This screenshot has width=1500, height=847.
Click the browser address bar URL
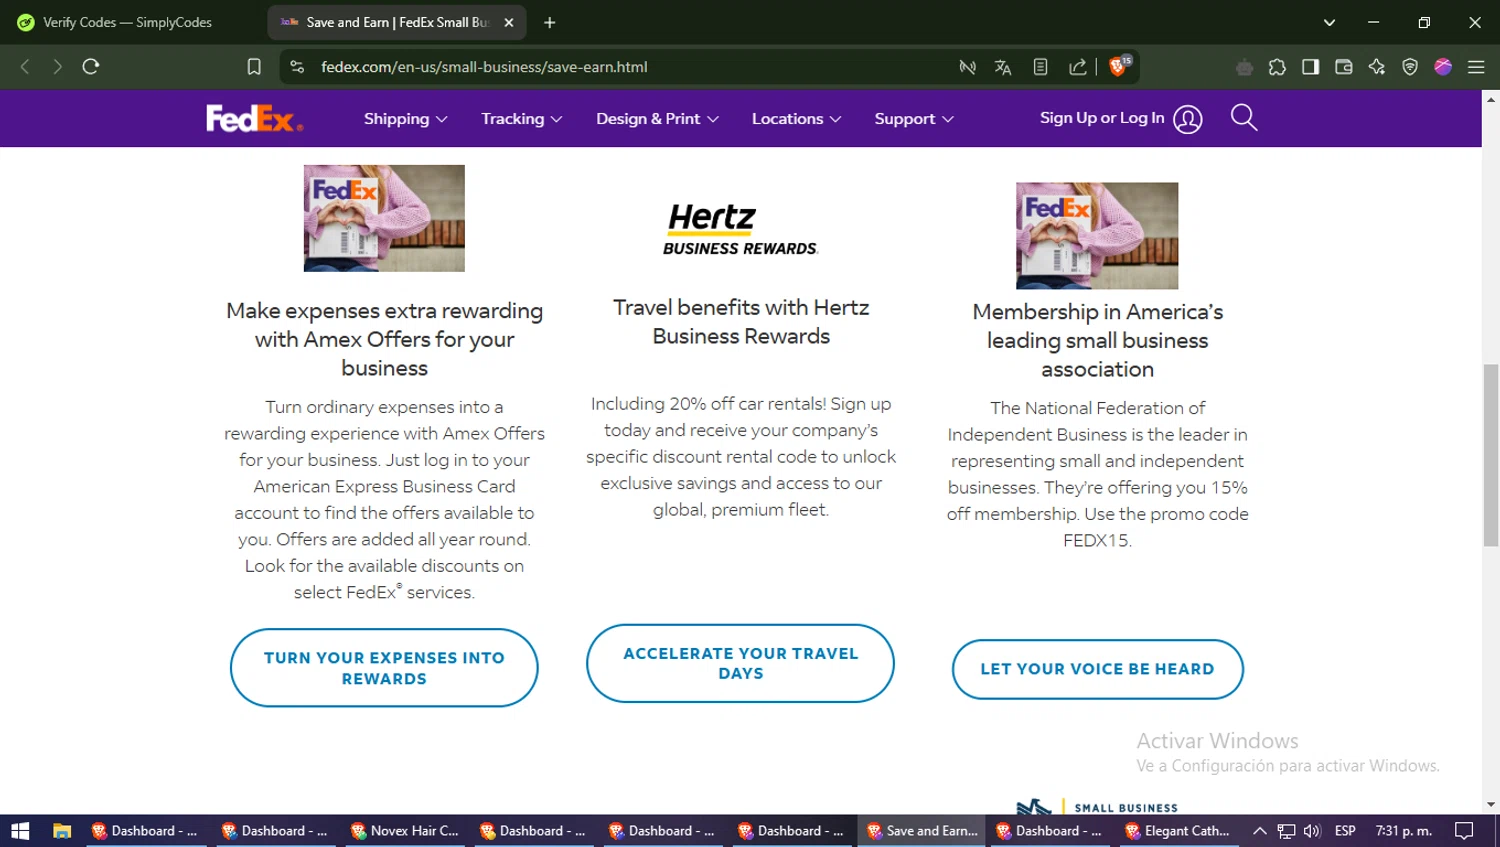[484, 67]
